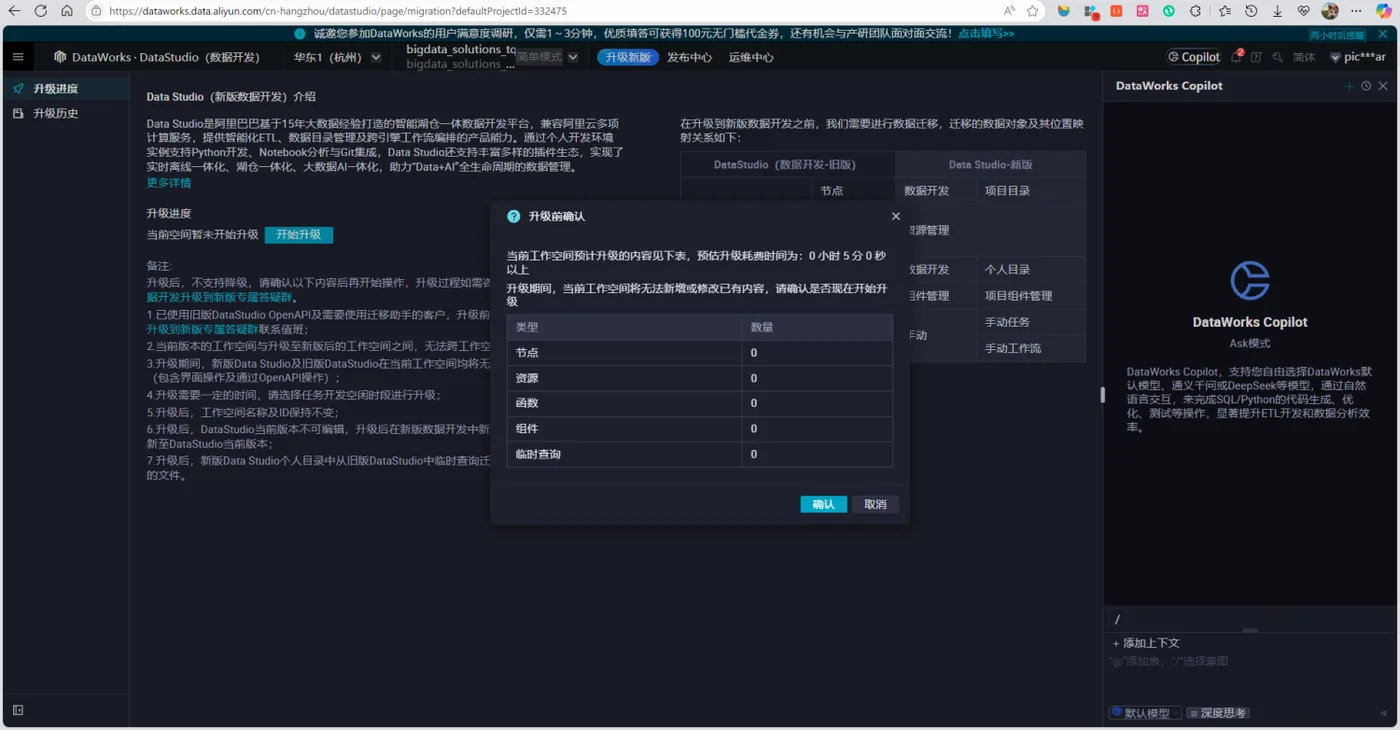Open browser settings and more menu
This screenshot has height=730, width=1400.
tap(1357, 11)
